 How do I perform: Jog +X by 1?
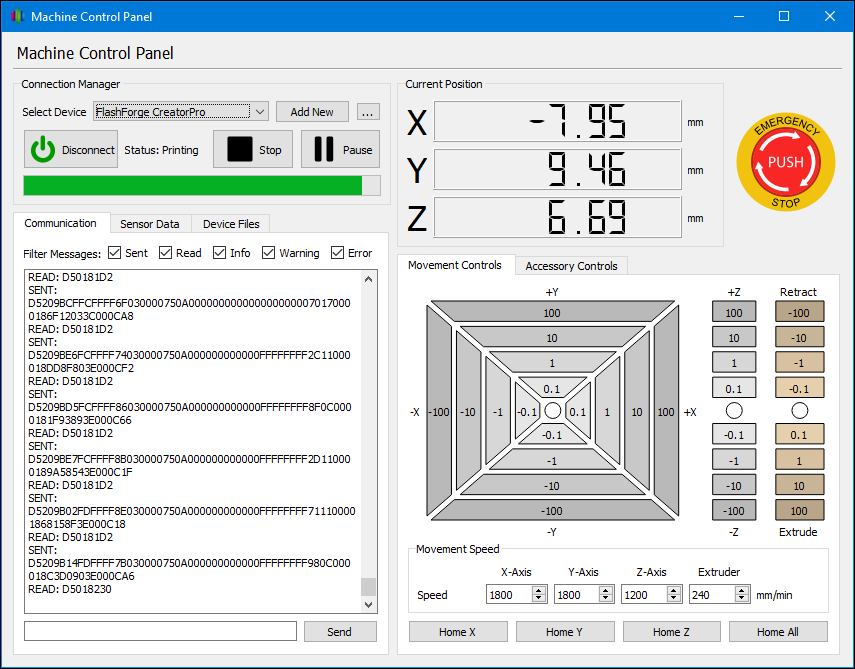coord(607,412)
